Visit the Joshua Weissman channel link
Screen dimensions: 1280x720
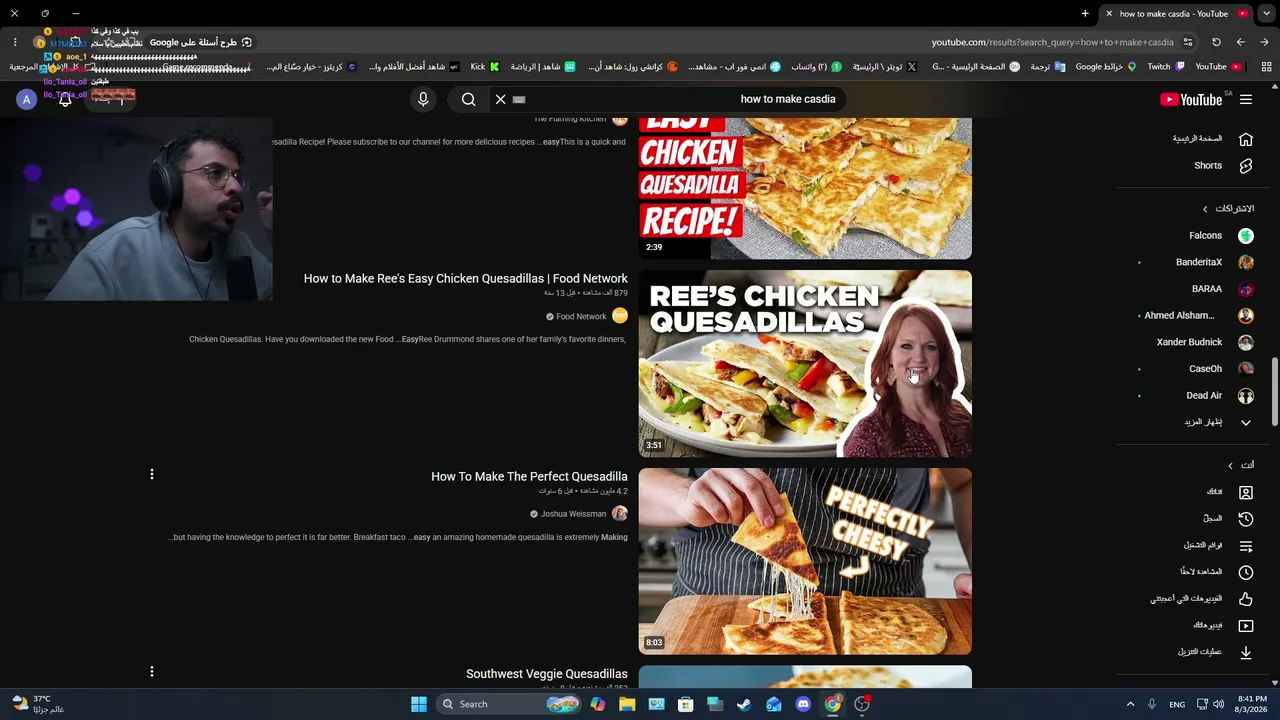[x=574, y=514]
